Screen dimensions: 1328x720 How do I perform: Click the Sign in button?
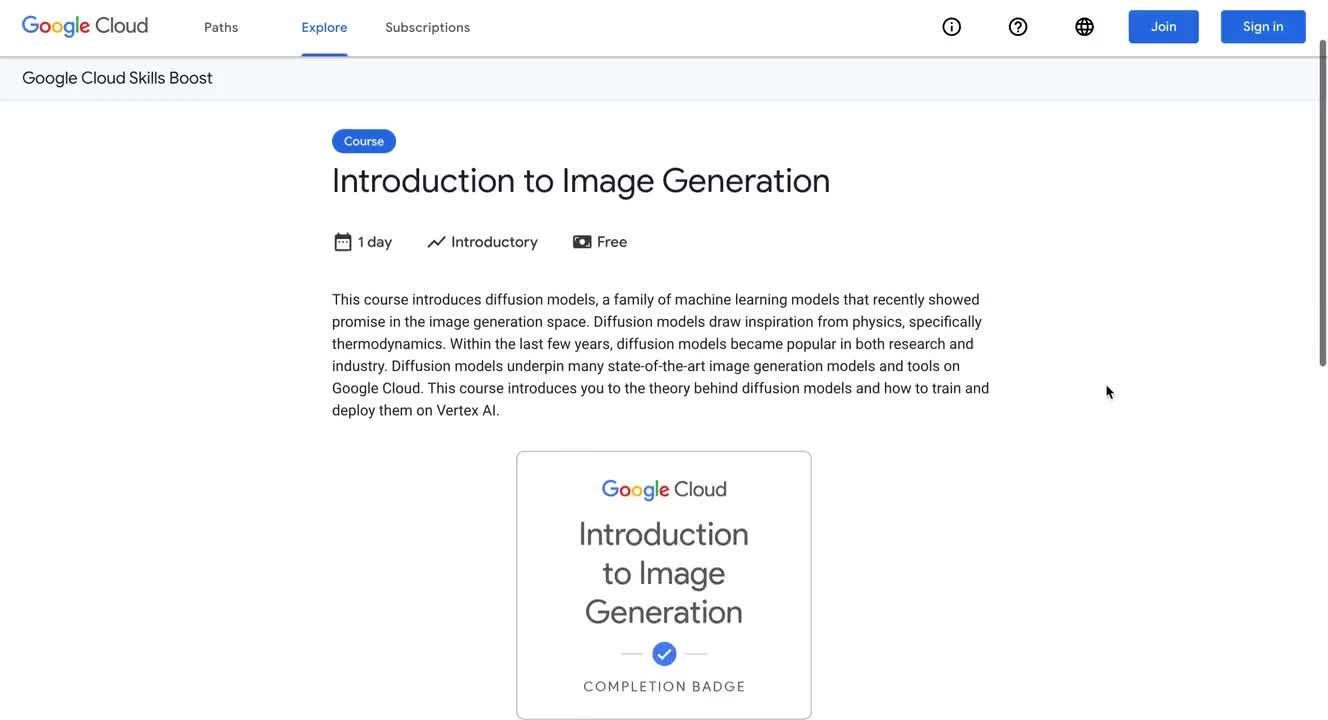tap(1263, 27)
